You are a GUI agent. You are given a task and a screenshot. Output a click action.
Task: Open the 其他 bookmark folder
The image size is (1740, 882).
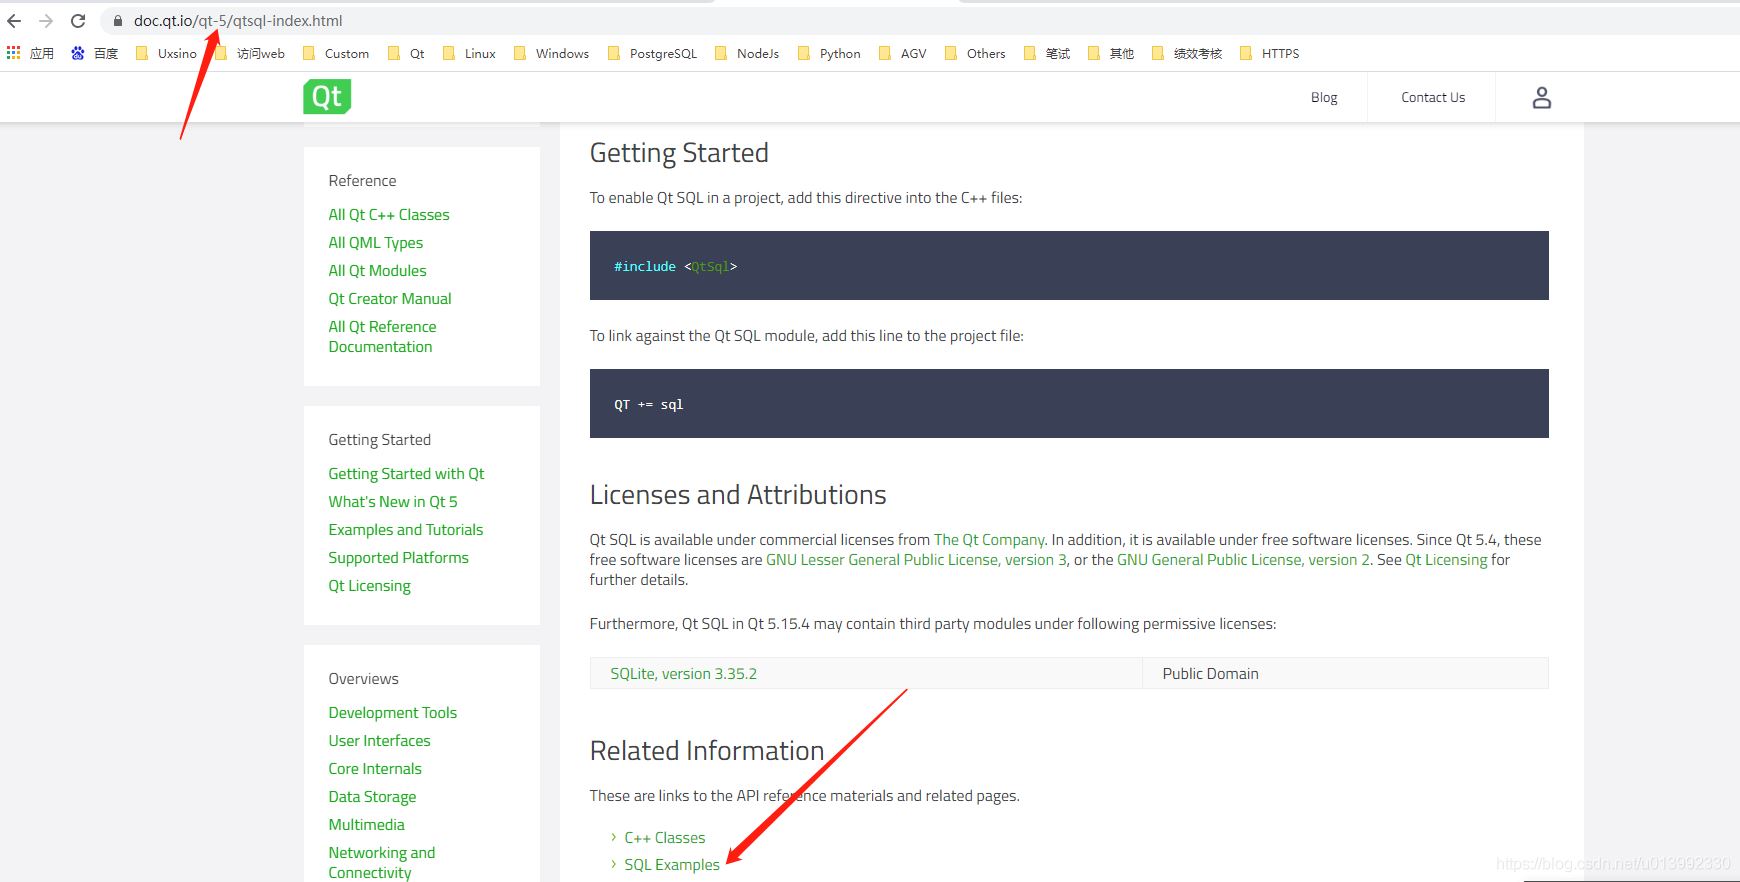pos(1111,53)
